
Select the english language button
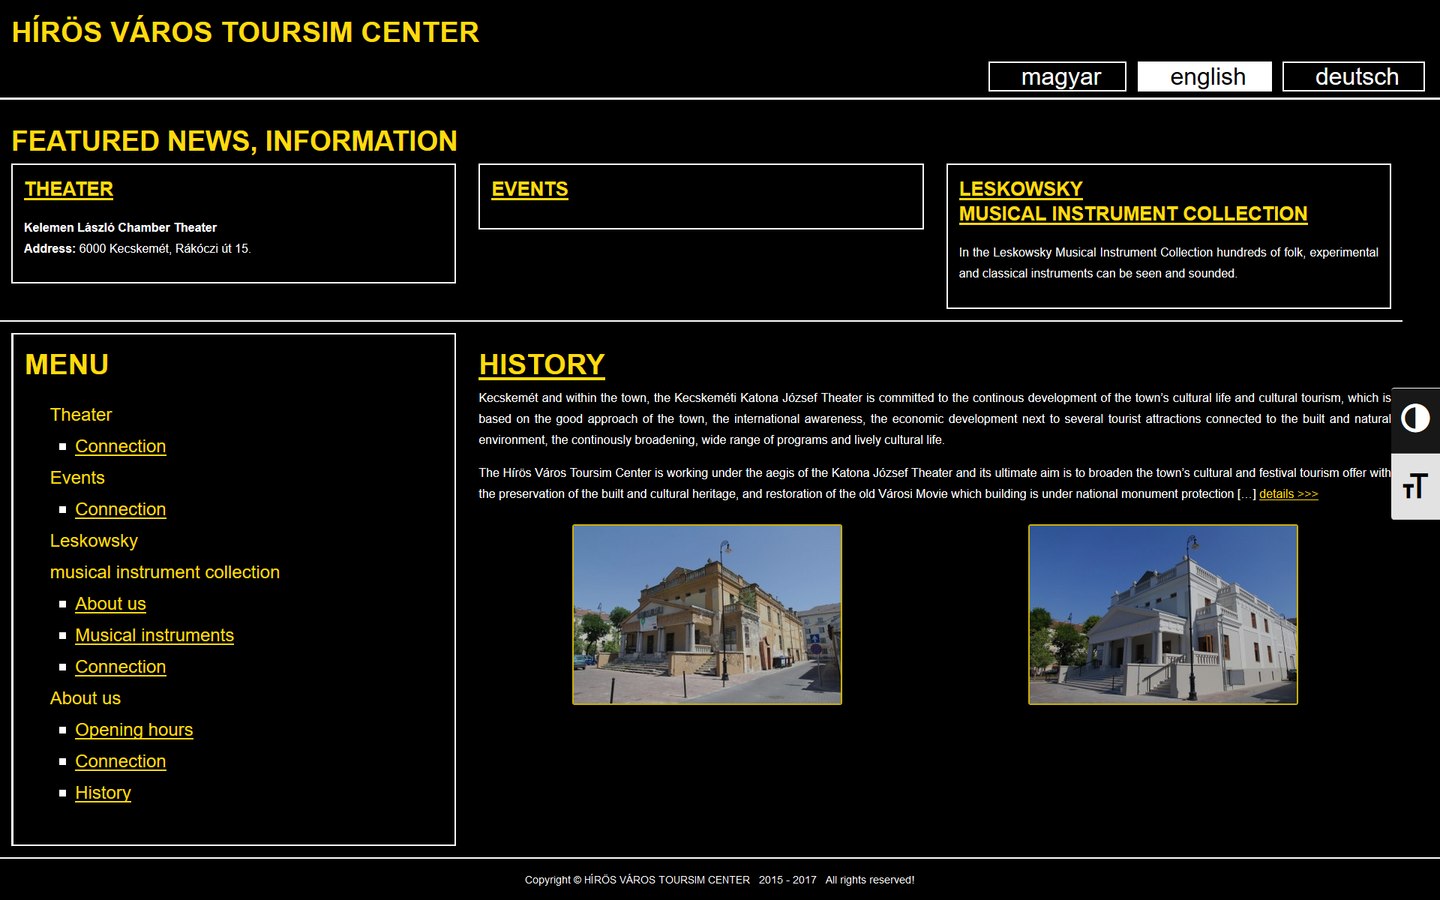tap(1205, 77)
